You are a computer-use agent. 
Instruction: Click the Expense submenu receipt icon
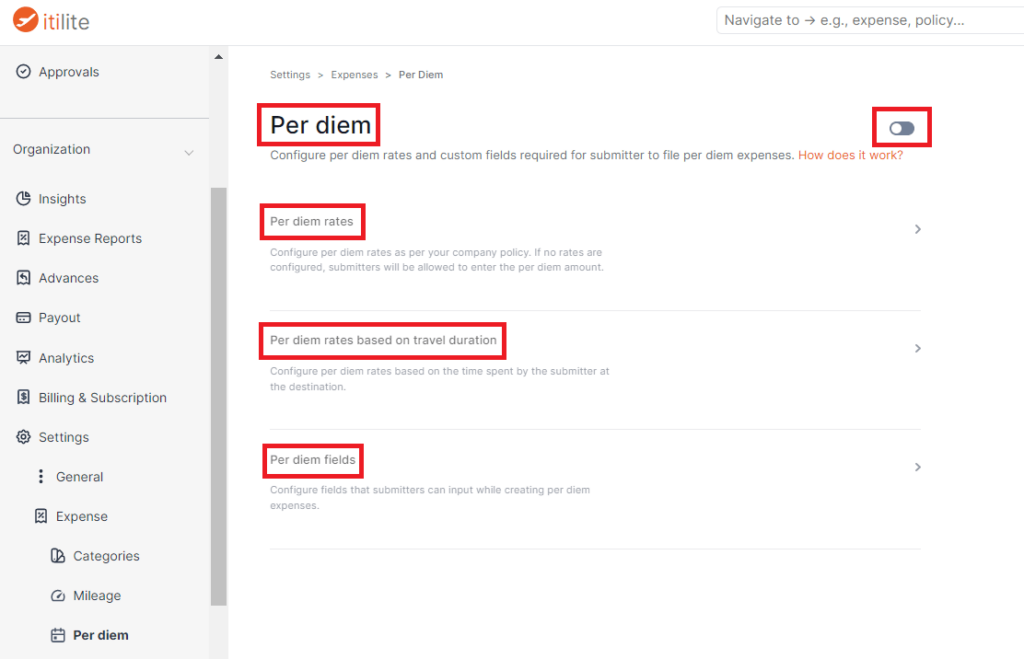click(x=41, y=516)
